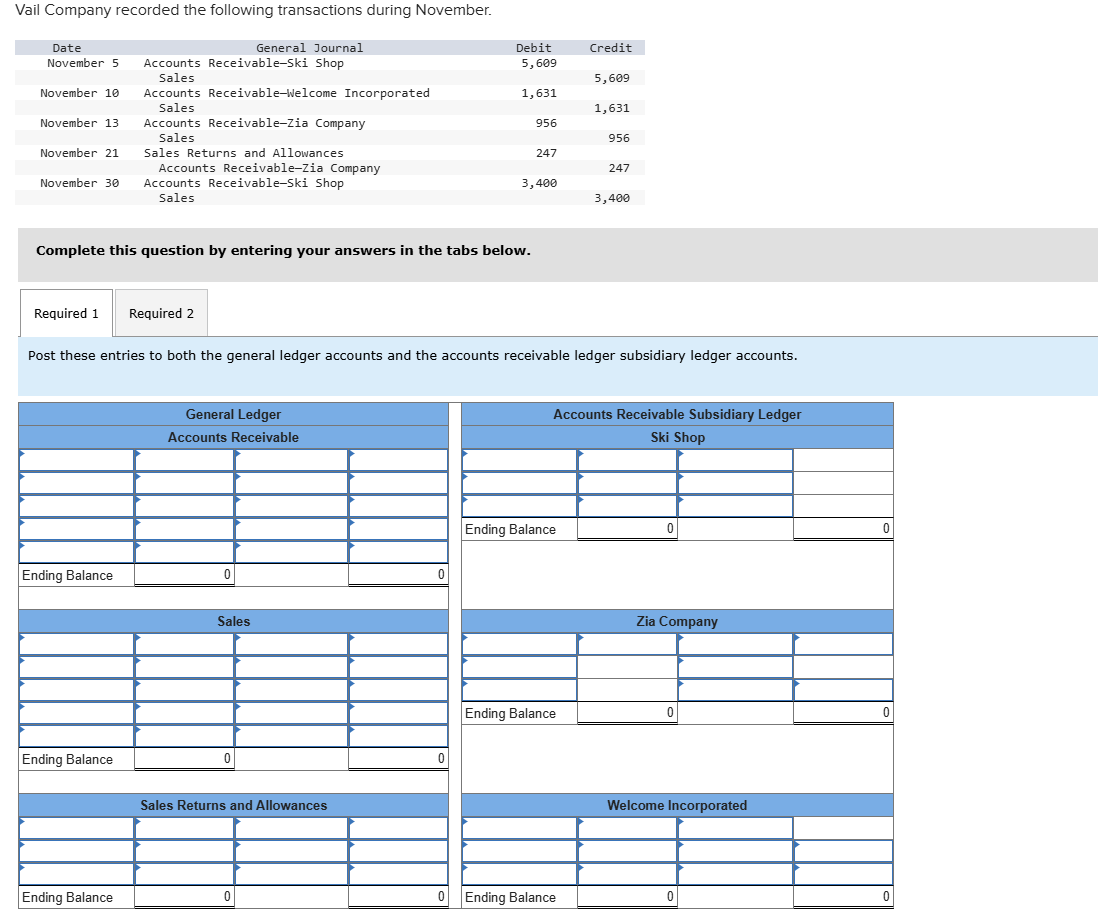Screen dimensions: 1099x919
Task: Open the first dropdown in Zia Company ledger
Action: tap(515, 645)
